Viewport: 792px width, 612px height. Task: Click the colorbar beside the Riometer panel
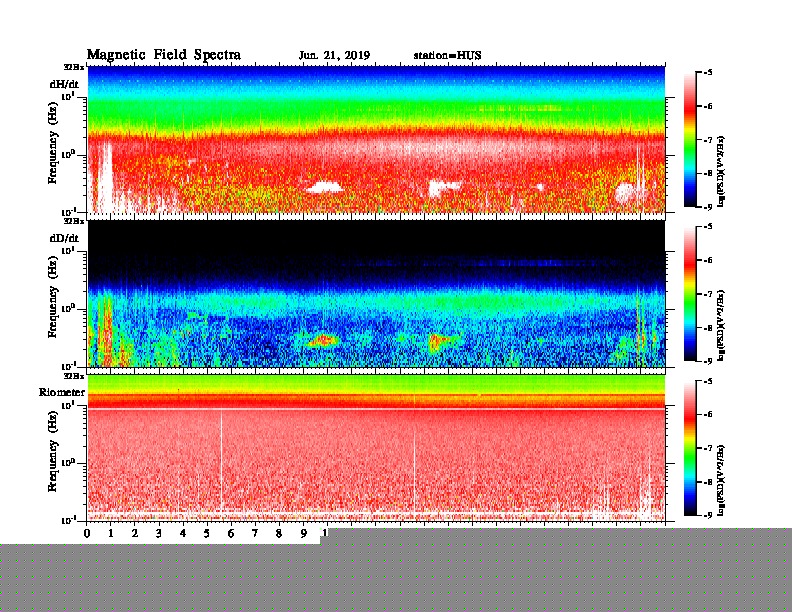tap(690, 448)
